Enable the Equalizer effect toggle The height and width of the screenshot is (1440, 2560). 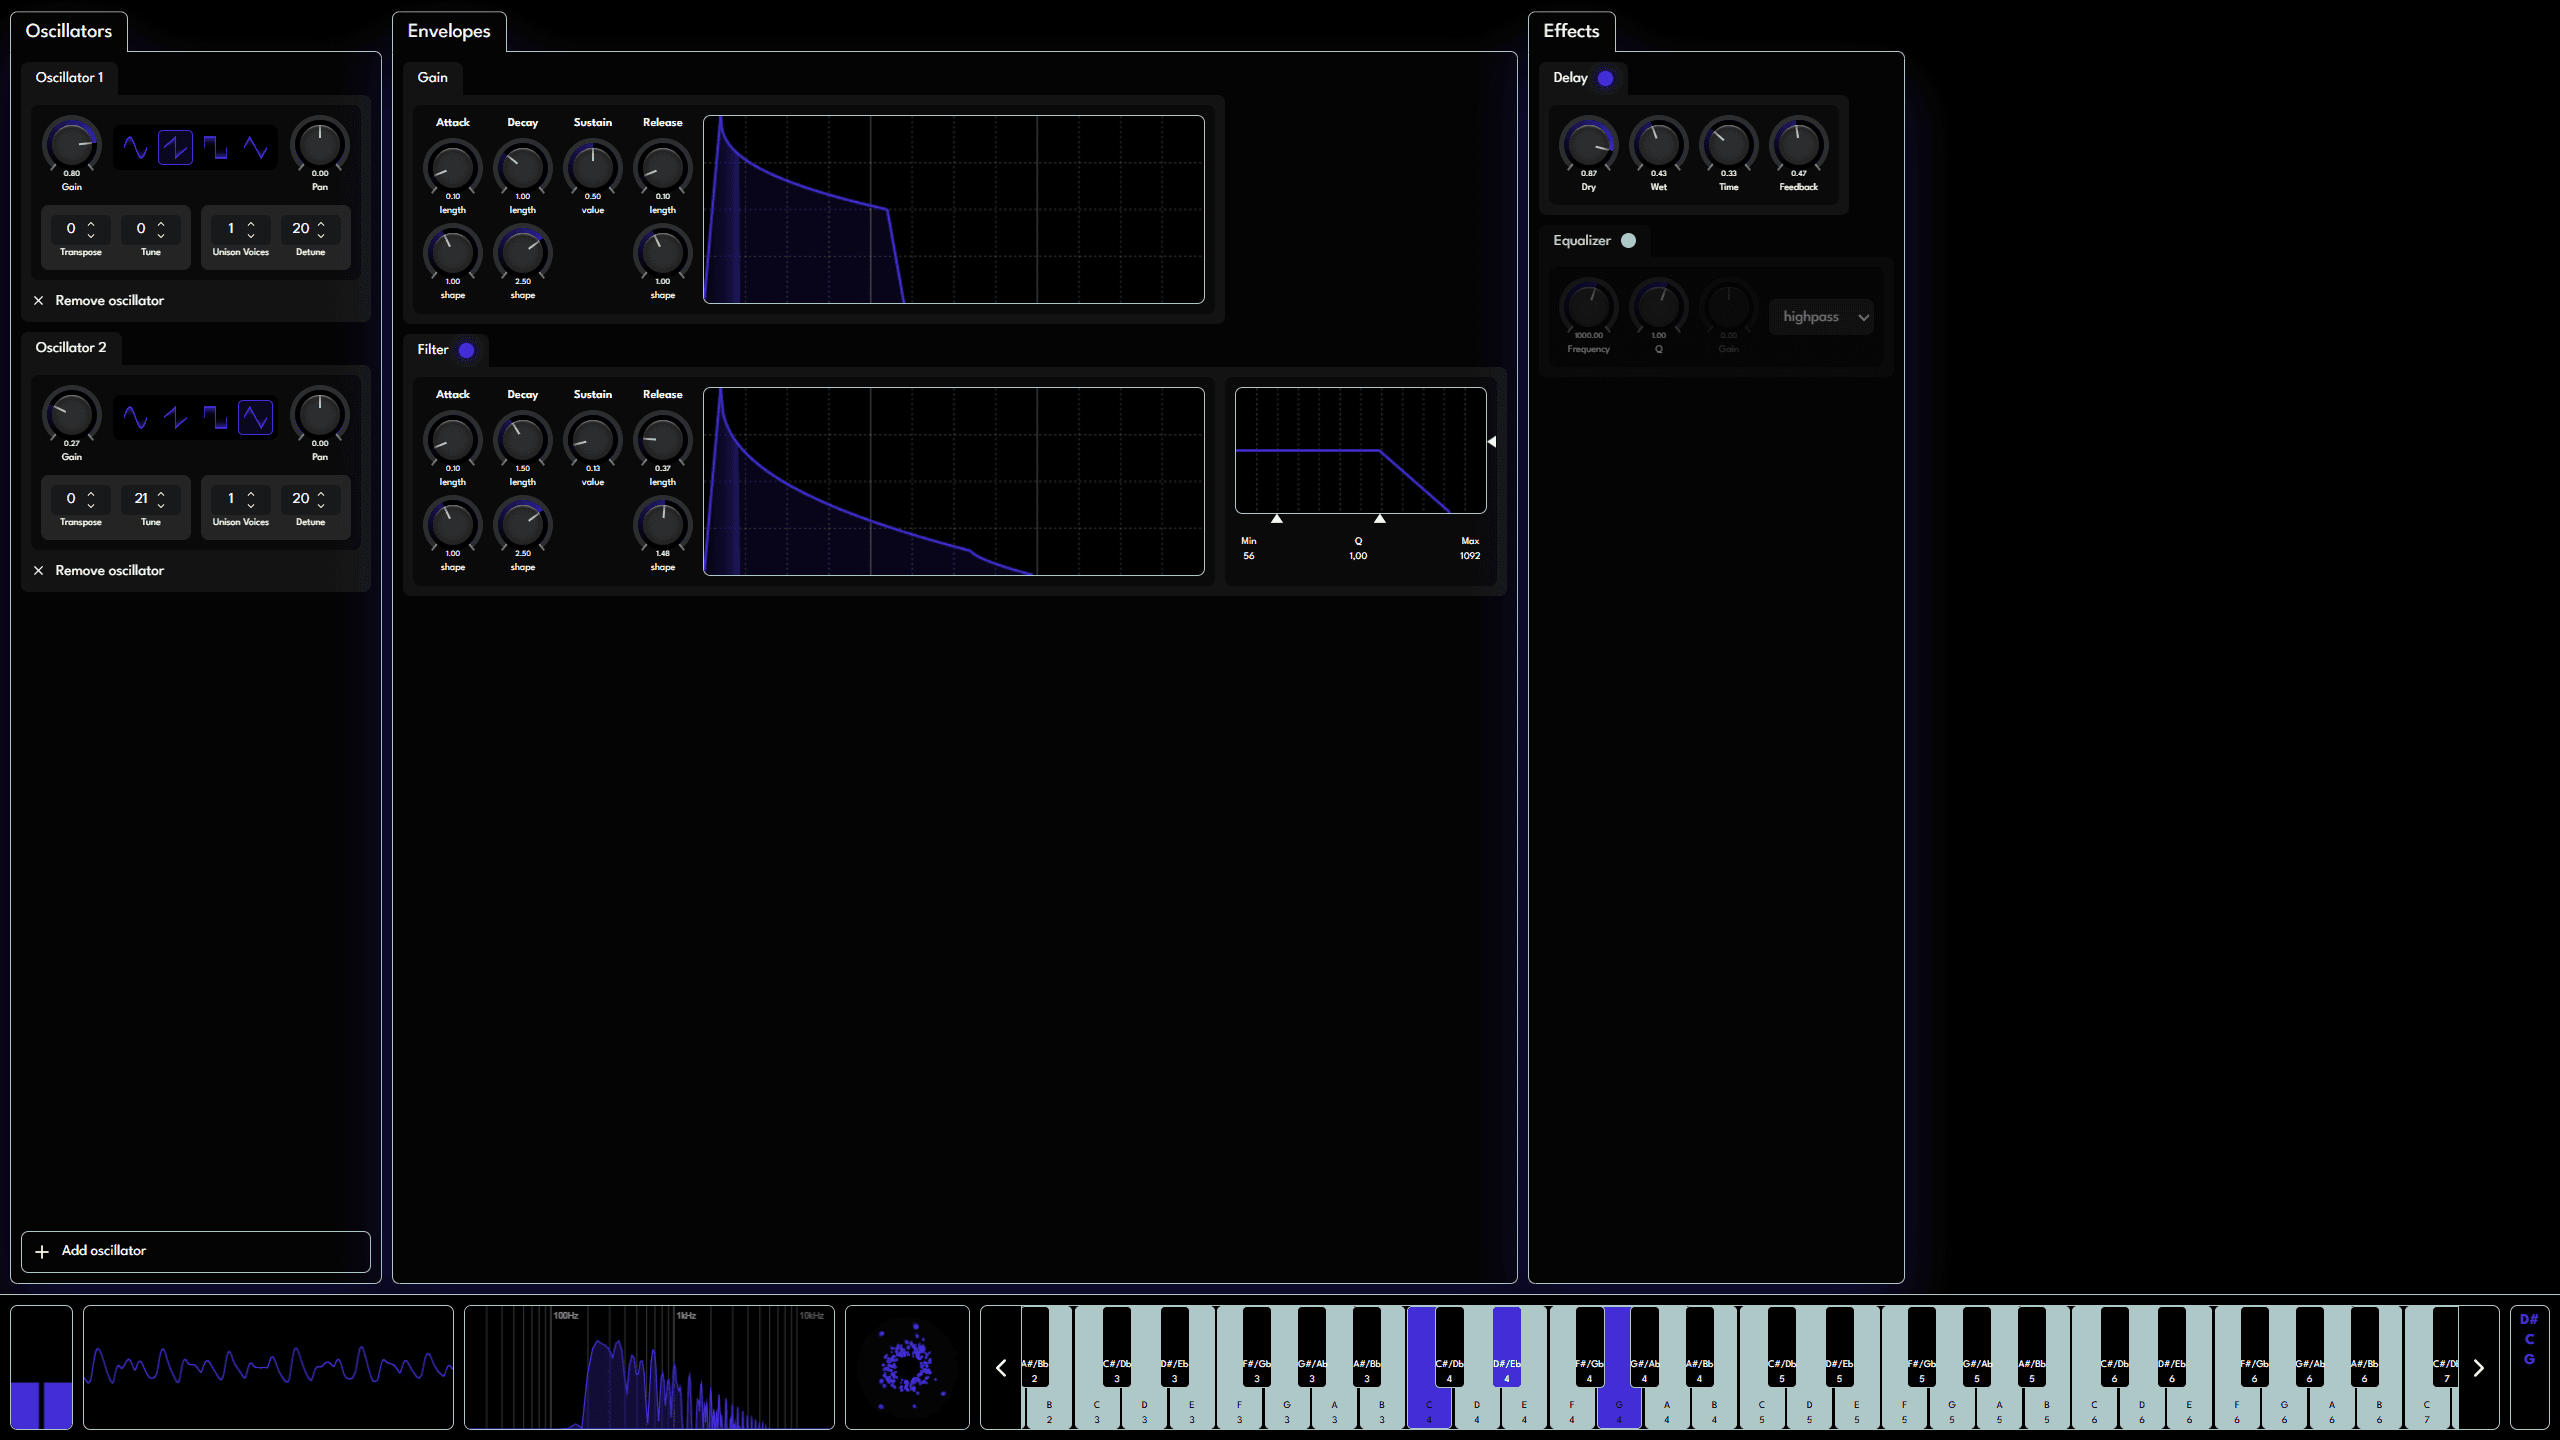click(x=1628, y=240)
